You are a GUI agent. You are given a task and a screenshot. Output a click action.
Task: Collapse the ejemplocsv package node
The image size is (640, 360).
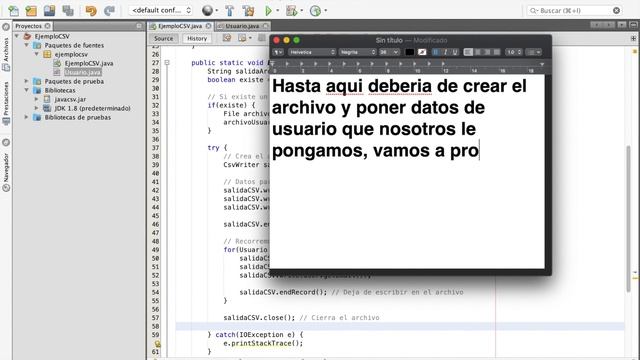[36, 54]
